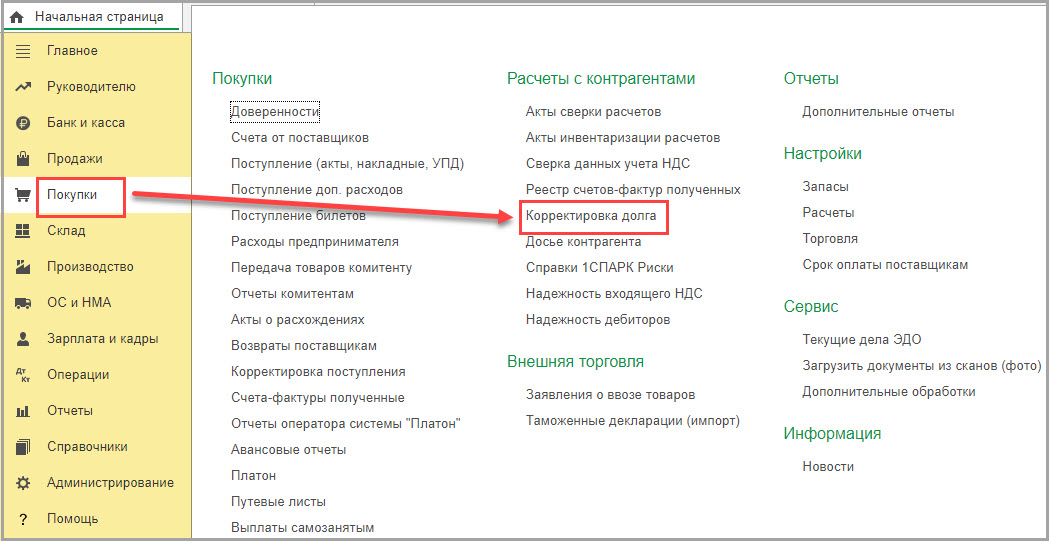Open Счета от поставщиков
Viewport: 1049px width, 541px height.
coord(300,138)
